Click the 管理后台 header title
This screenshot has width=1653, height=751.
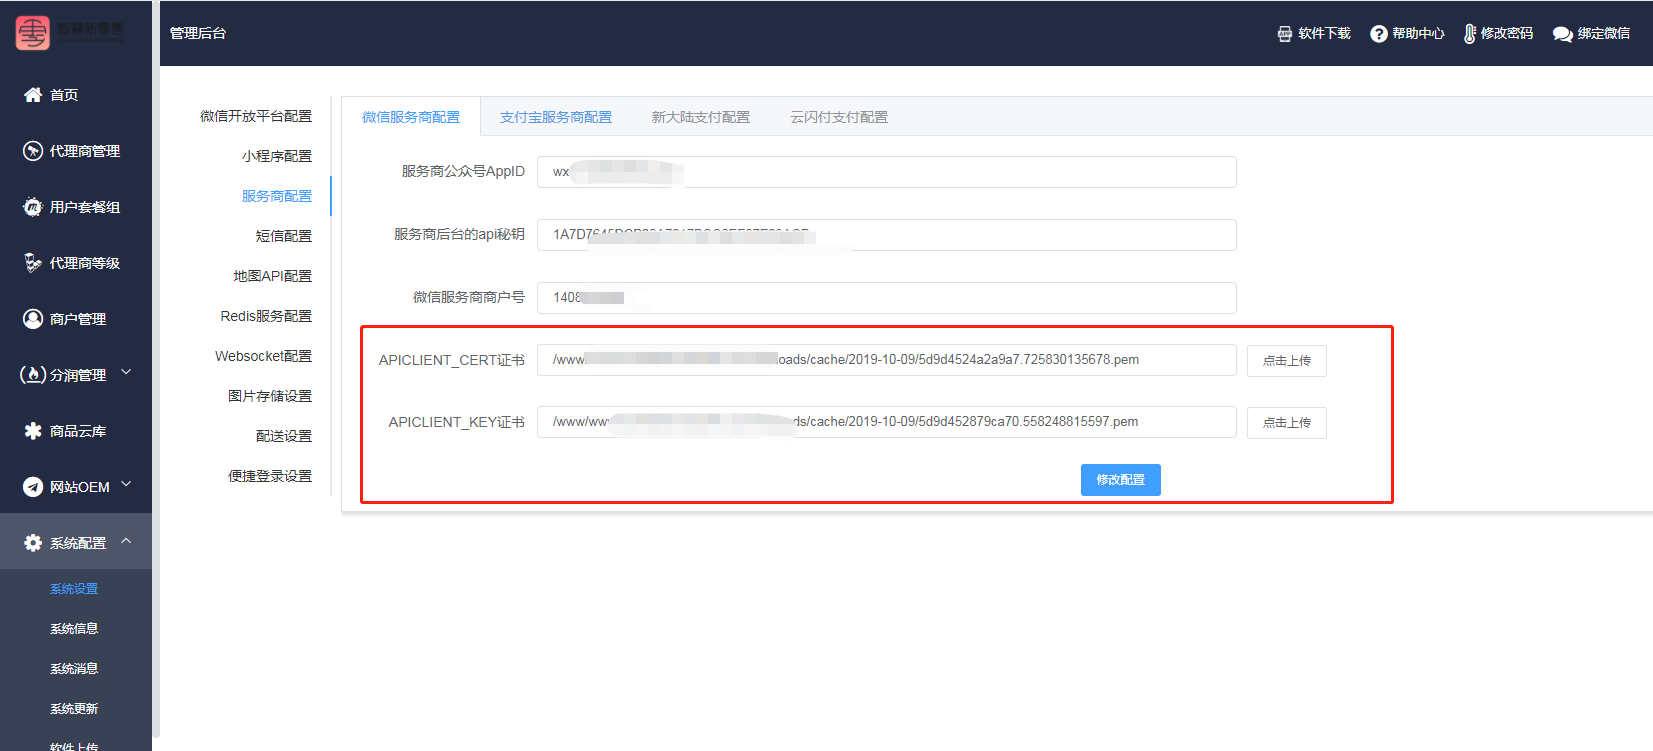tap(198, 33)
